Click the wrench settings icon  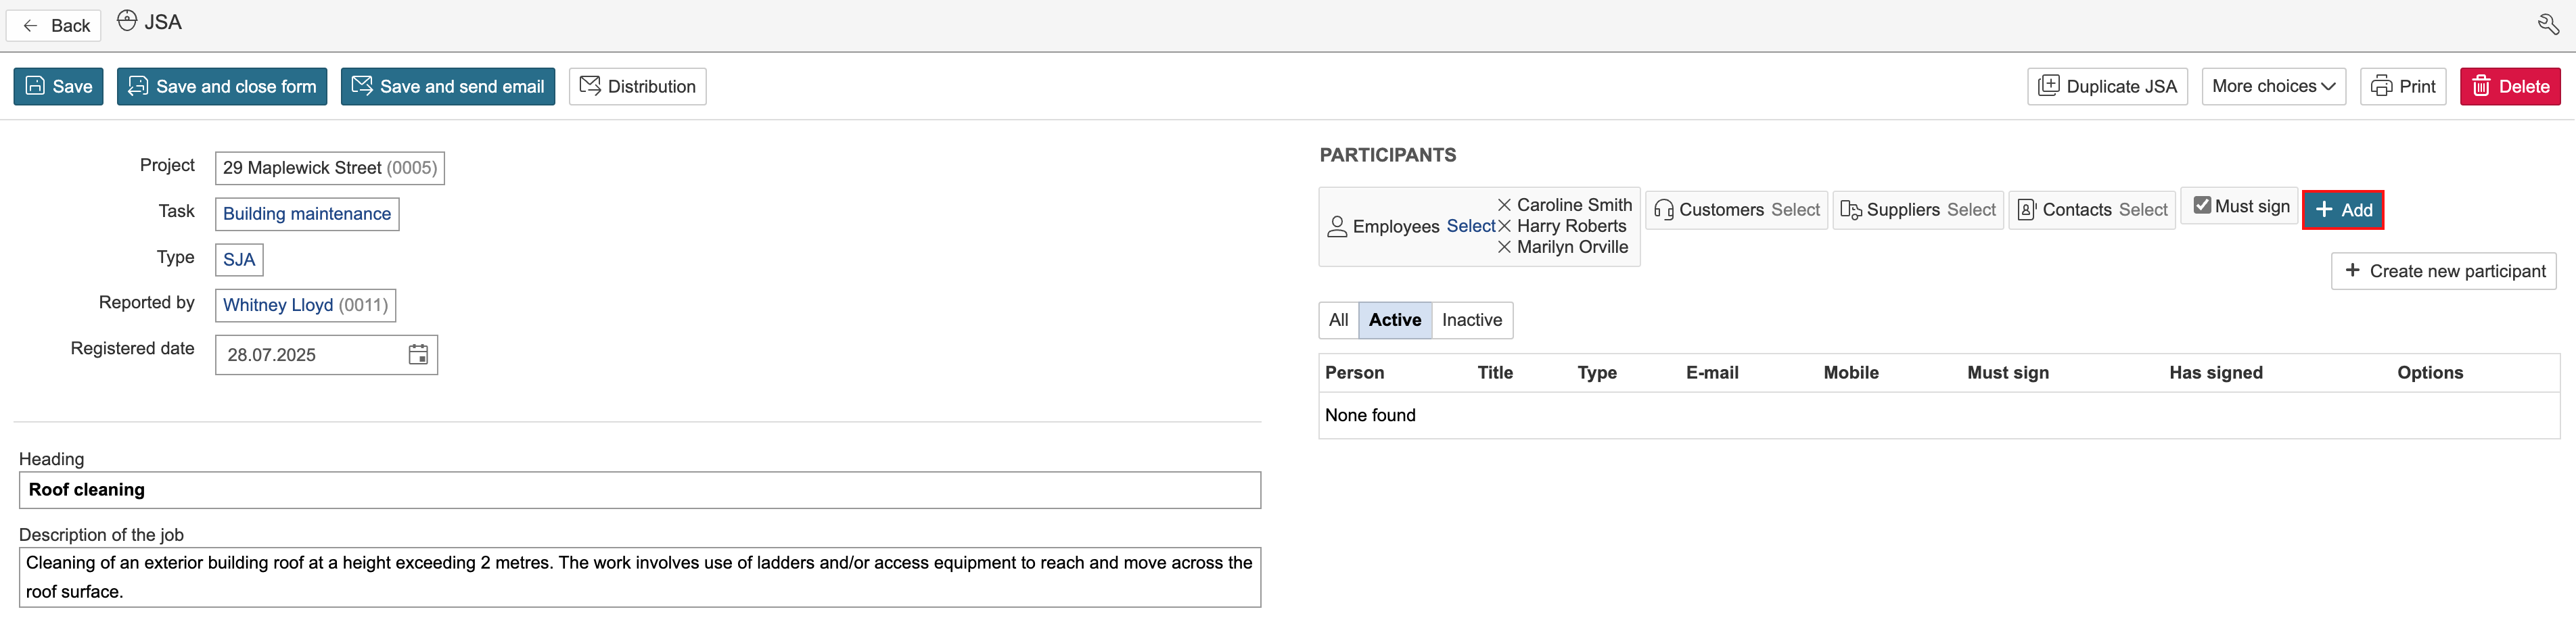[2548, 25]
